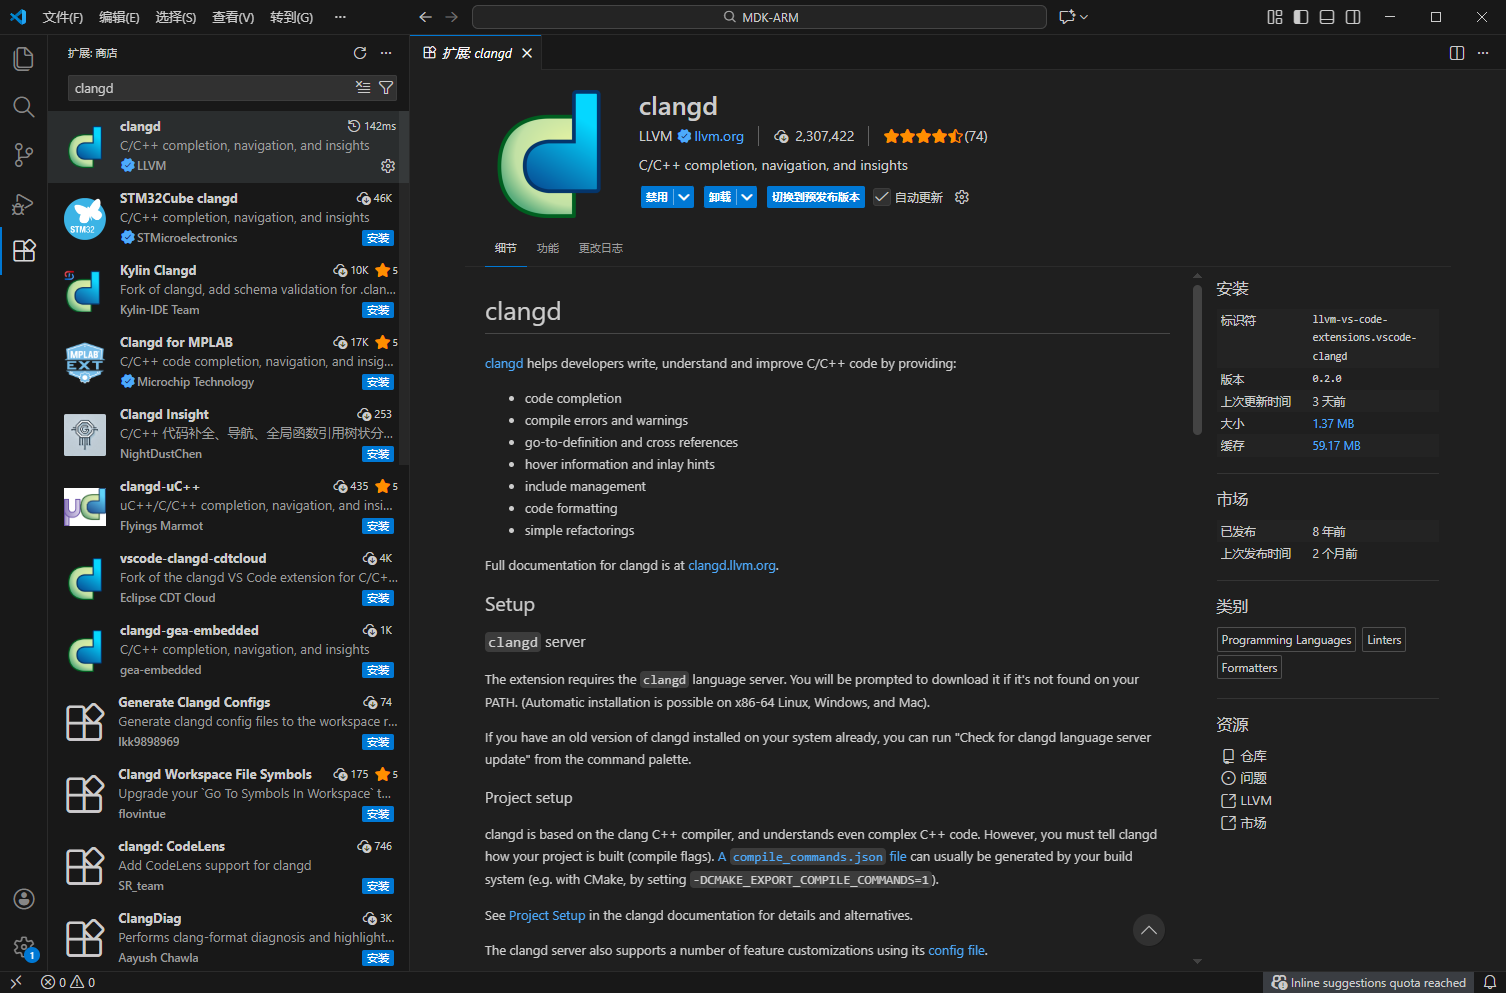Open the extensions view more actions menu

pyautogui.click(x=386, y=53)
